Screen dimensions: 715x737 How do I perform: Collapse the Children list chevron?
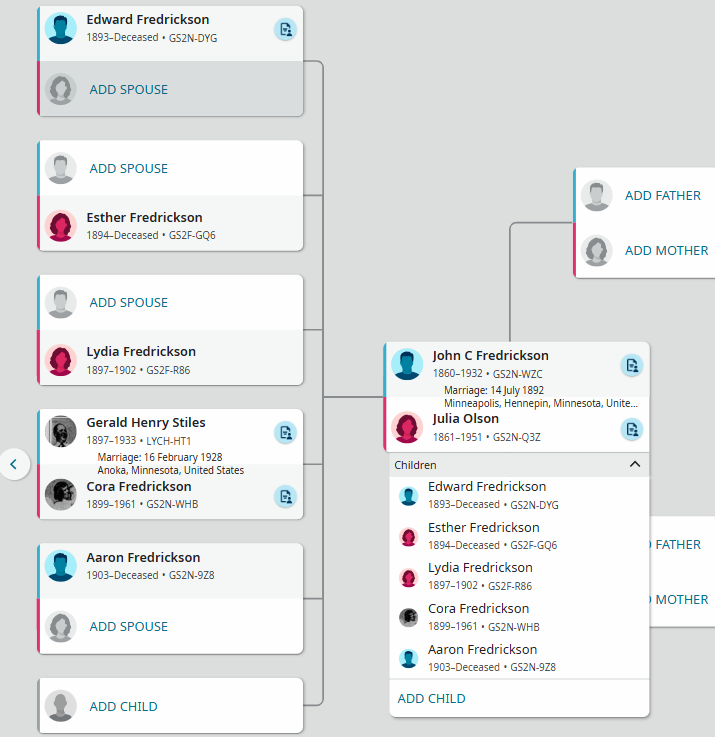[x=635, y=464]
